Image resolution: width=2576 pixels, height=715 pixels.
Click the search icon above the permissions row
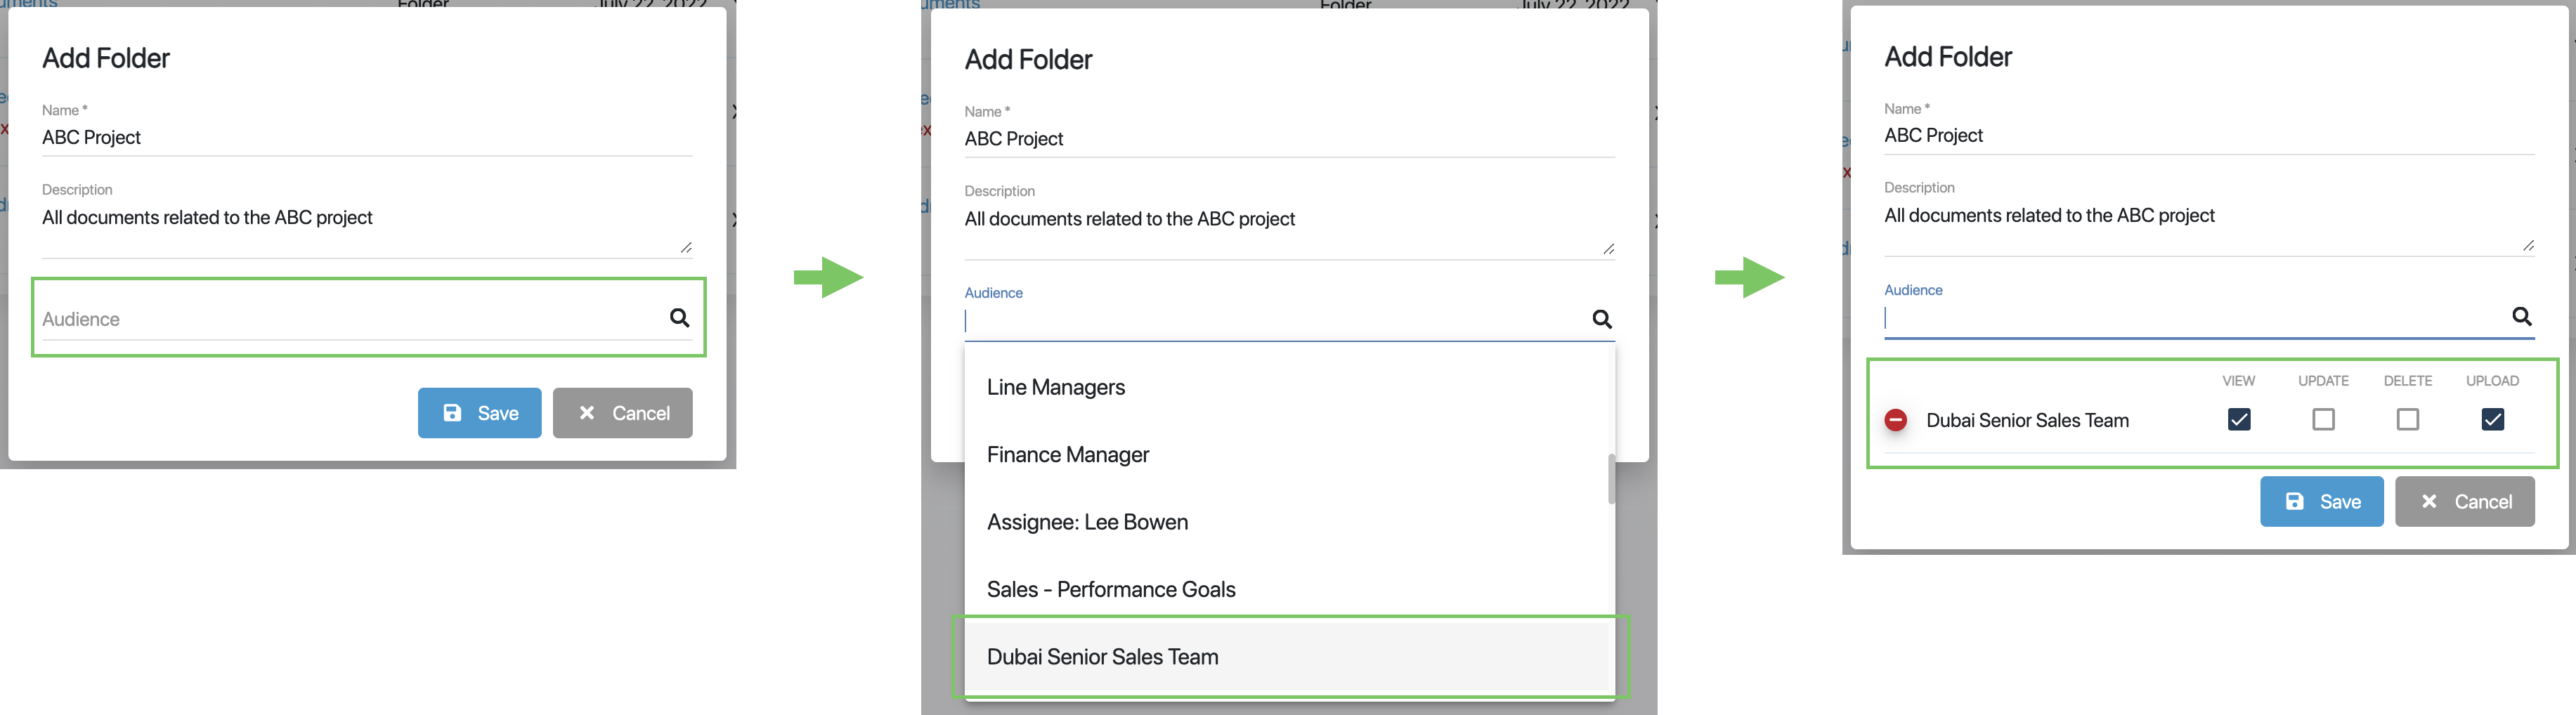[x=2521, y=316]
